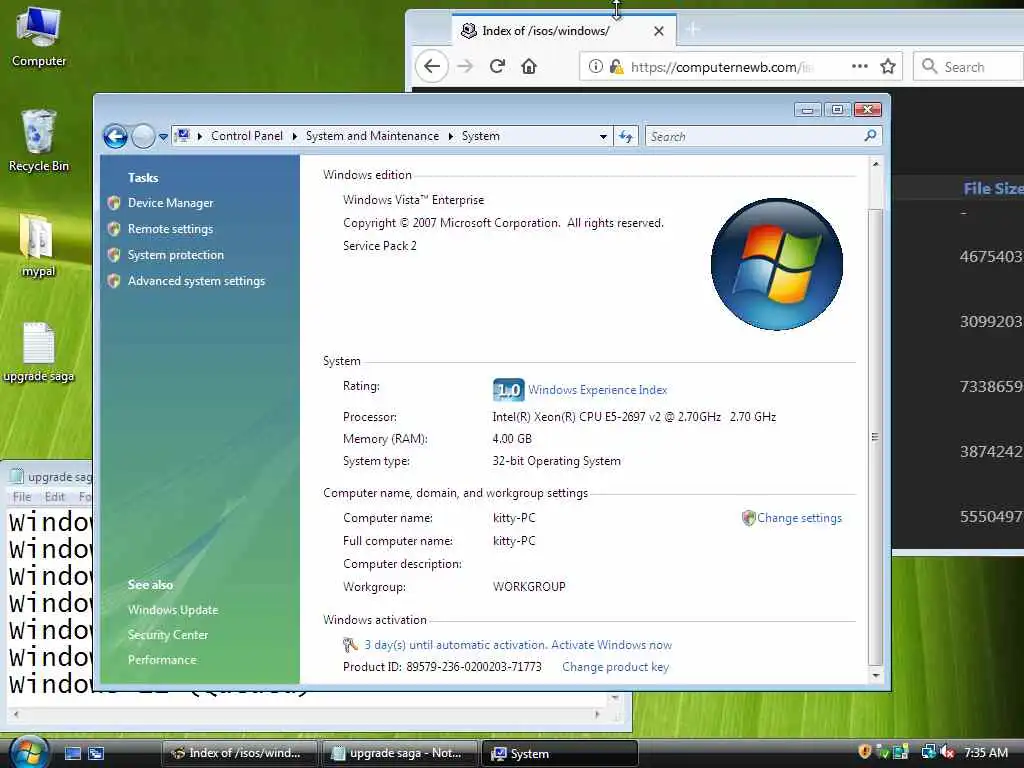Image resolution: width=1024 pixels, height=768 pixels.
Task: Click the System protection shield icon
Action: click(x=114, y=255)
